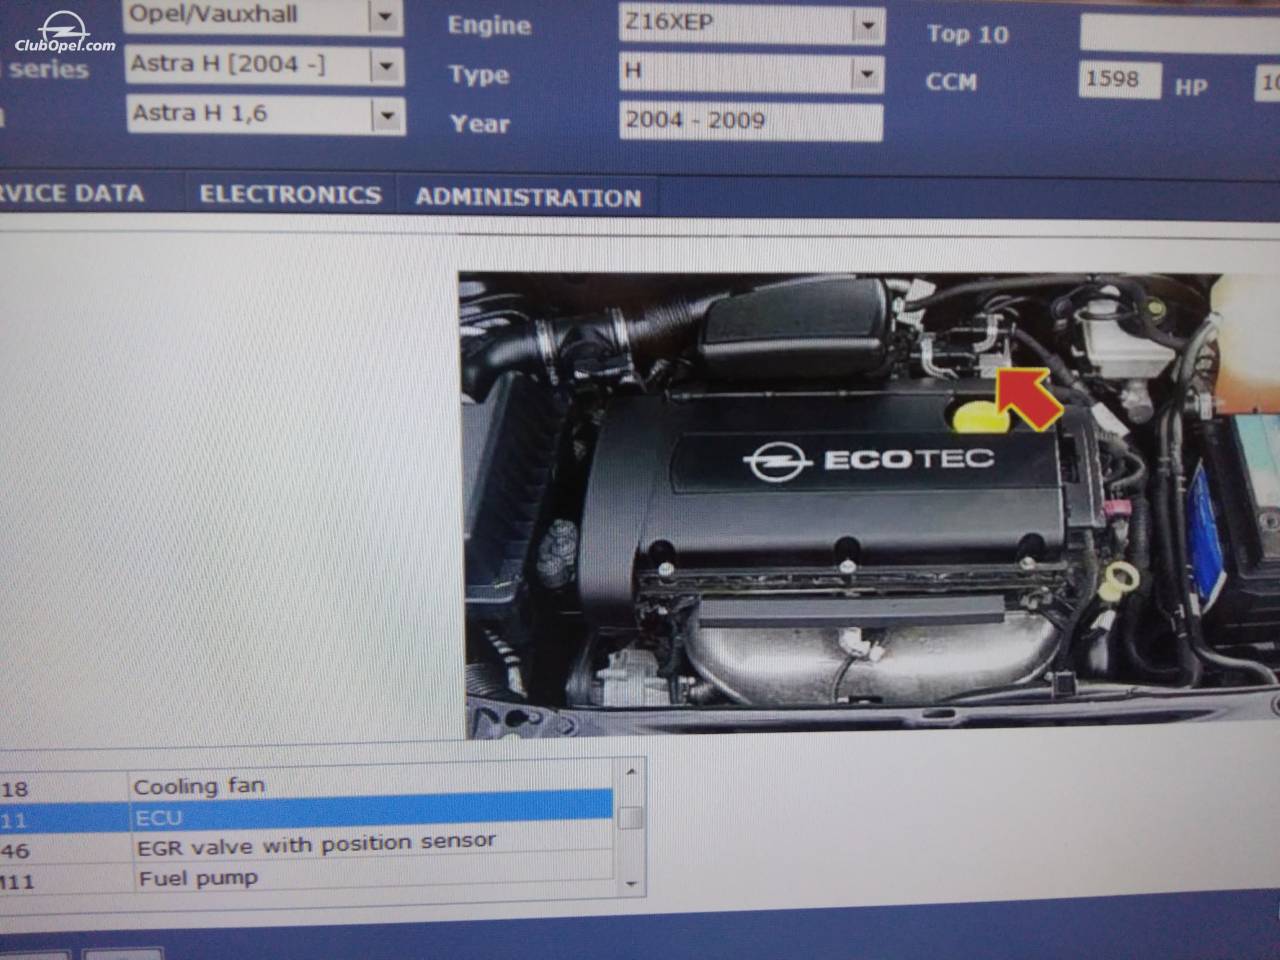Viewport: 1280px width, 960px height.
Task: Open the ELECTRONICS tab
Action: (290, 195)
